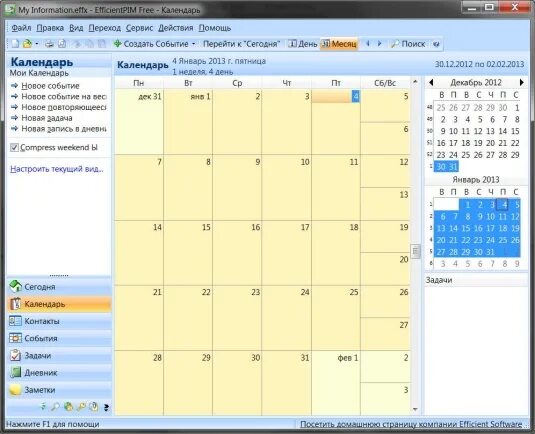Click Новое повторяющееся событие link

[x=64, y=107]
